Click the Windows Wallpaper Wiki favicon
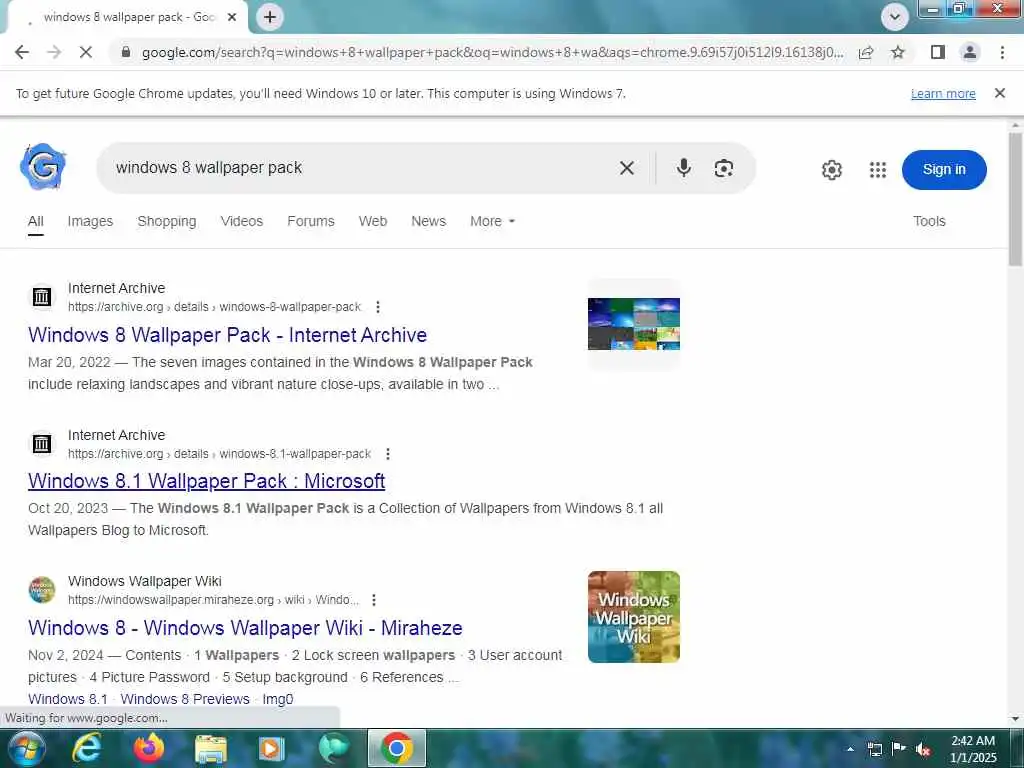The width and height of the screenshot is (1024, 768). (x=42, y=590)
